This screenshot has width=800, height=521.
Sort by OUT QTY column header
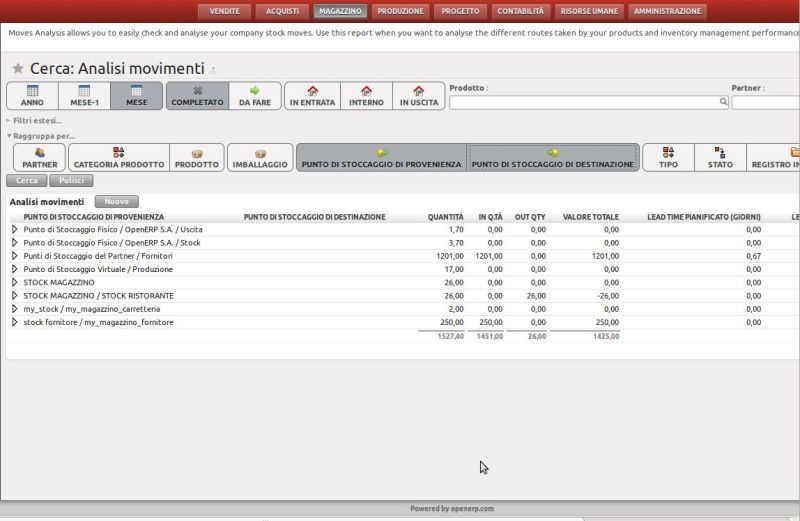tap(530, 217)
